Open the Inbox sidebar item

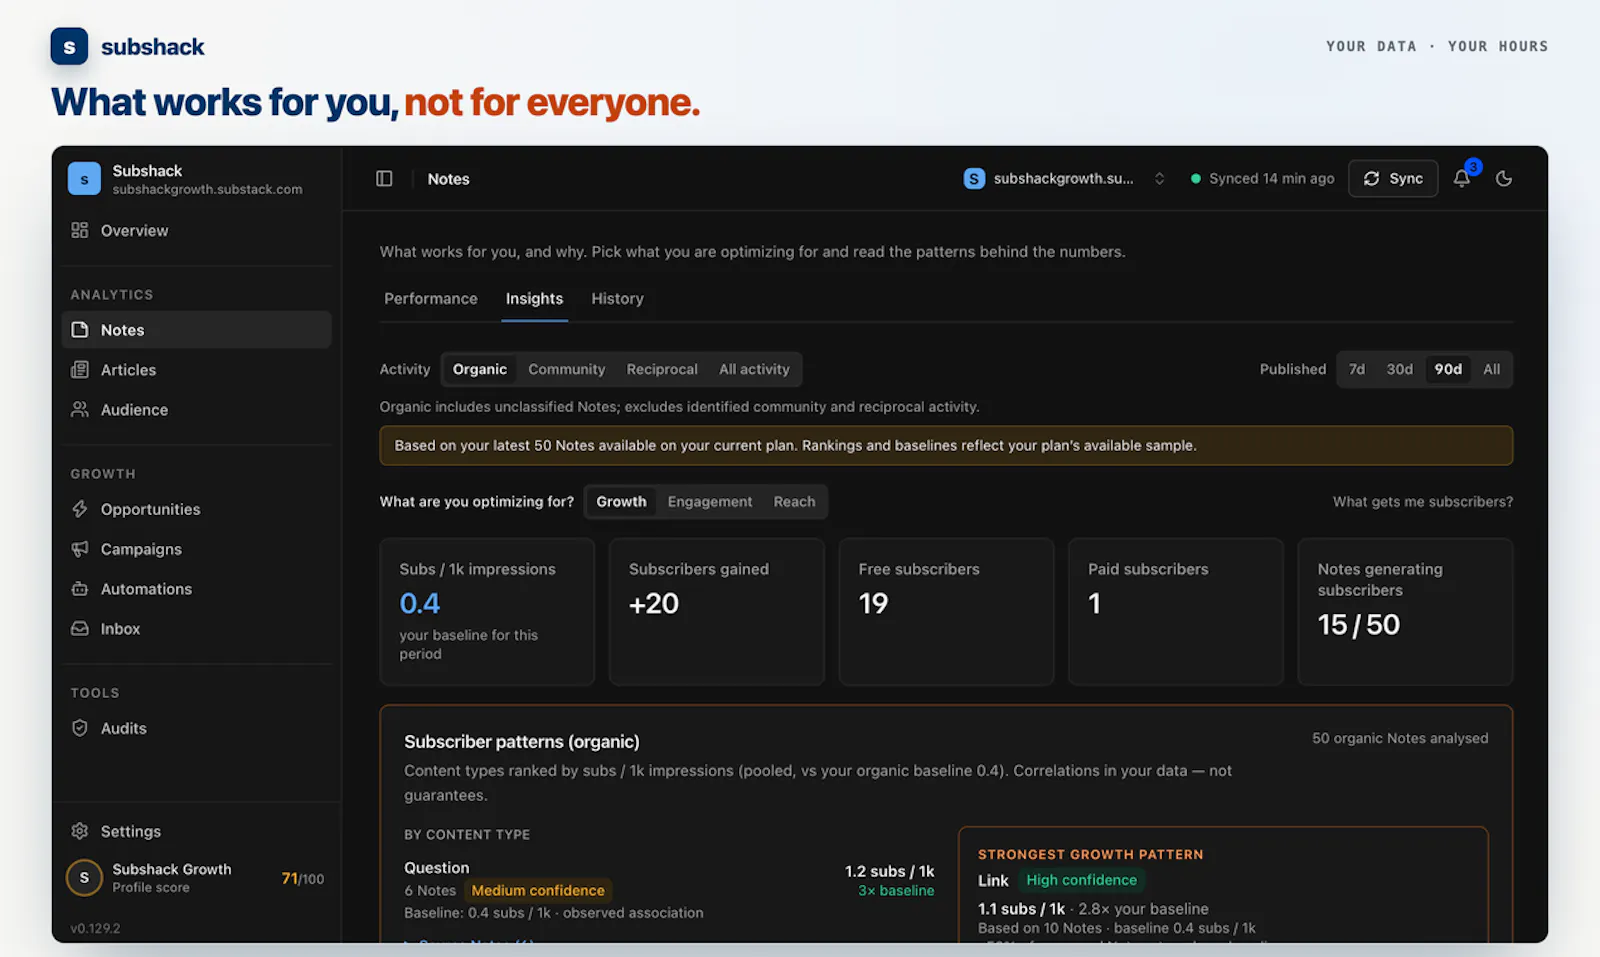(196, 629)
